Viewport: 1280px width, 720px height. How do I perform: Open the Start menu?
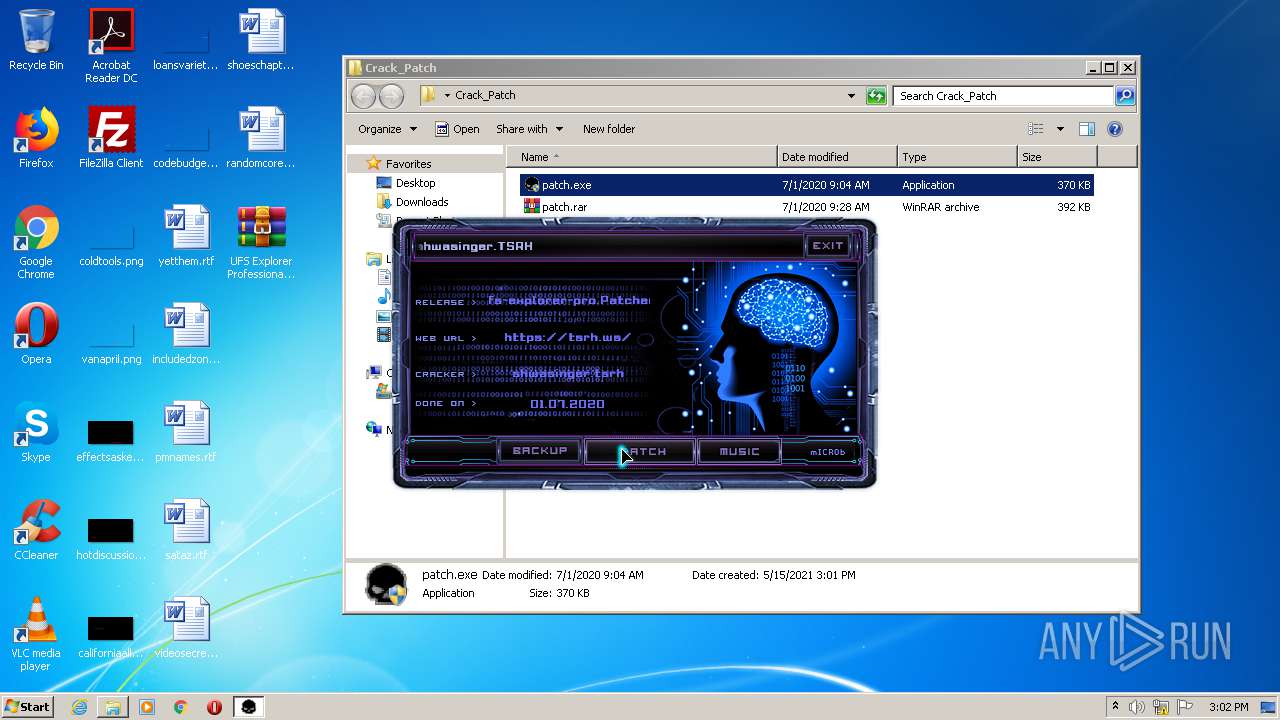click(27, 706)
